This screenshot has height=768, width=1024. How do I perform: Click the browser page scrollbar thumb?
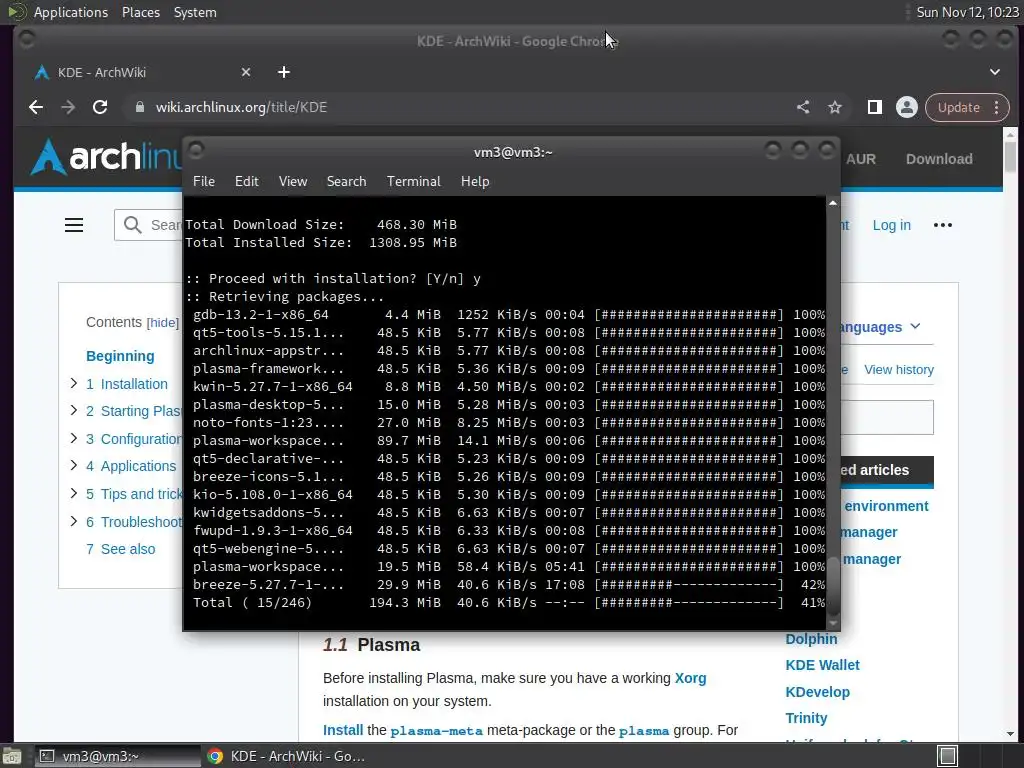click(1010, 157)
